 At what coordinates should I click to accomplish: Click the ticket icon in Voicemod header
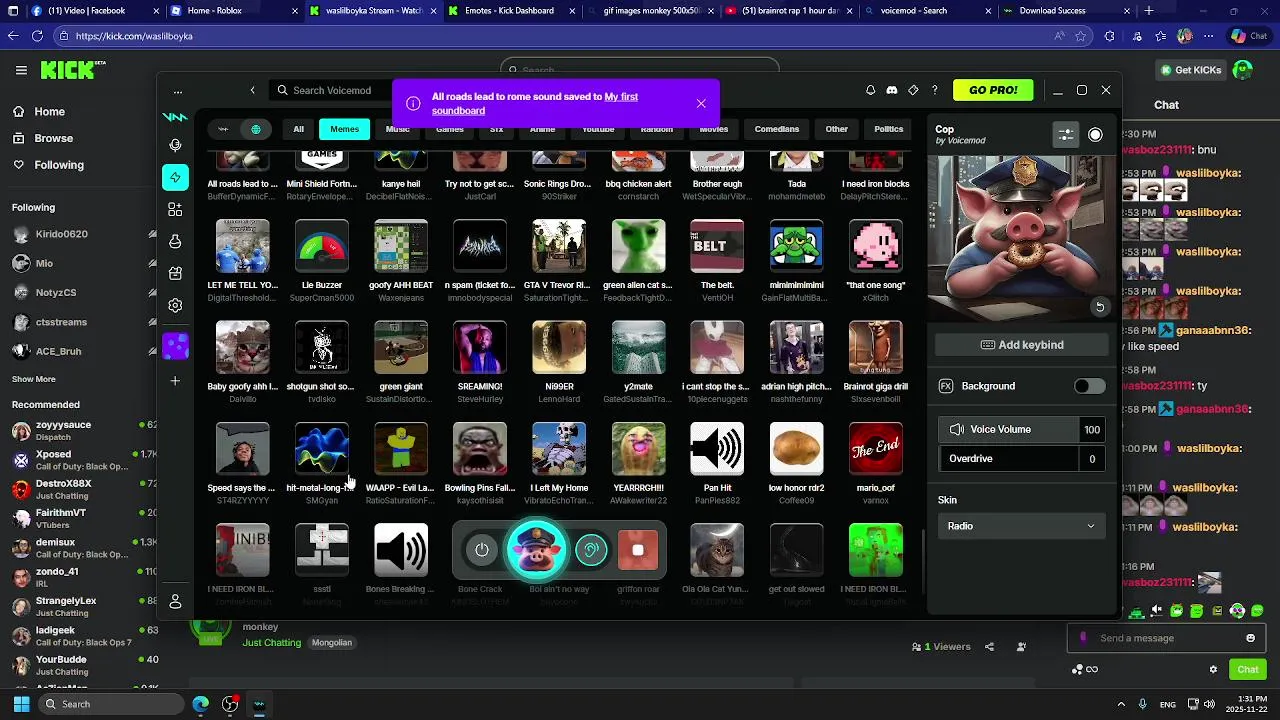pos(913,90)
